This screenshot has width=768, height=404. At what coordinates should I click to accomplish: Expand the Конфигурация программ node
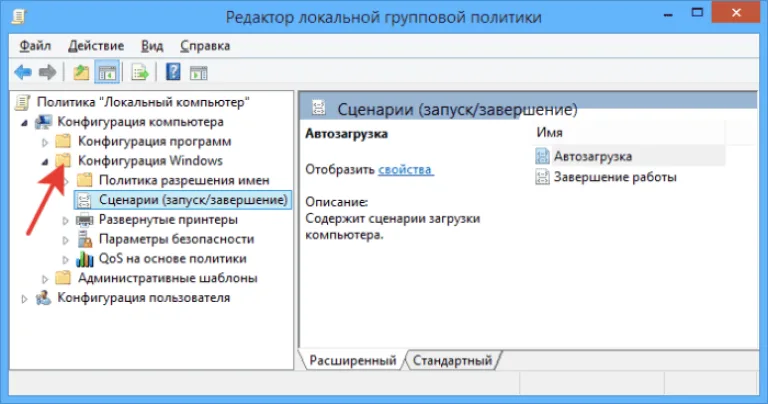point(45,143)
